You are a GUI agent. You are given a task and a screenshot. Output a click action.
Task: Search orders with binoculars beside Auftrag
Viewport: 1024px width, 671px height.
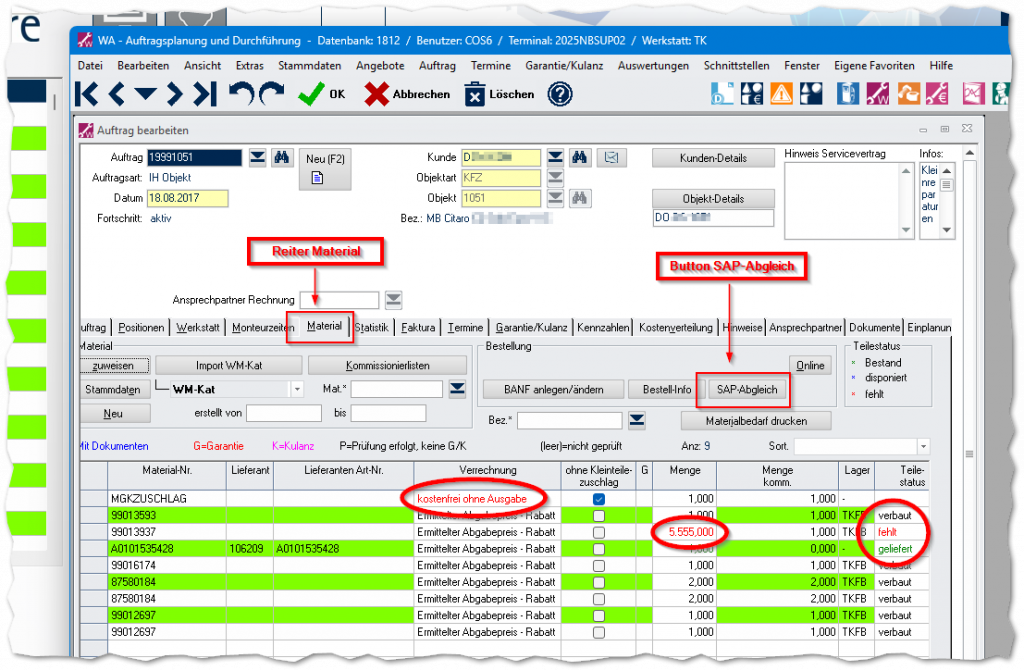281,157
